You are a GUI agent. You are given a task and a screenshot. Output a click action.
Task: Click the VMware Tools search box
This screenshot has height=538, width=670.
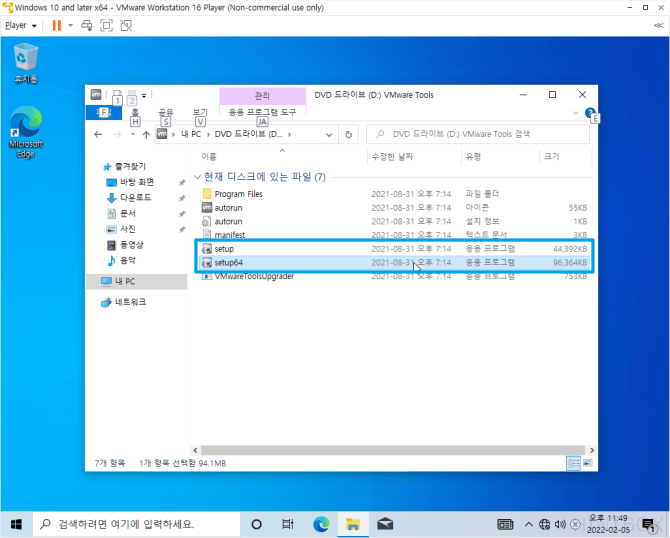(478, 134)
